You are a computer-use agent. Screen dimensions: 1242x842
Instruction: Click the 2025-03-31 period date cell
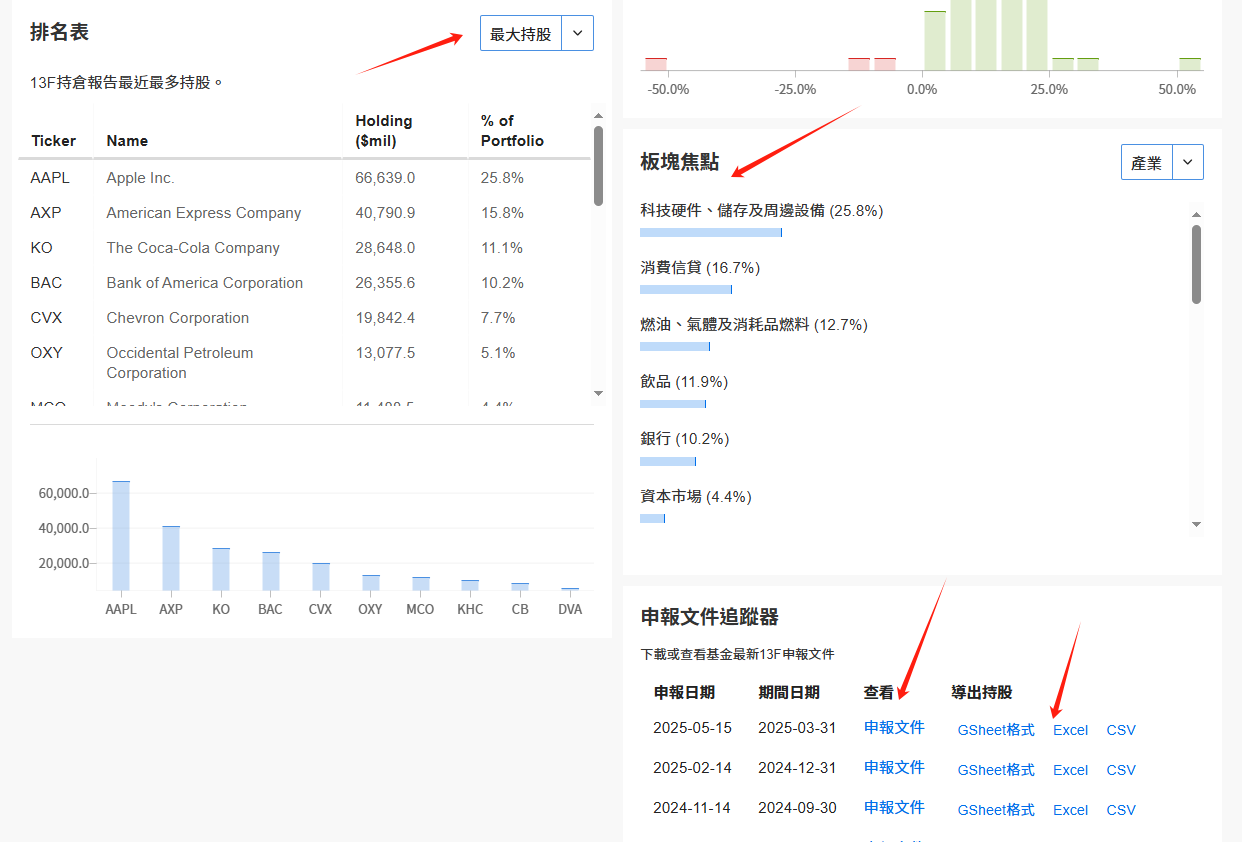click(x=797, y=728)
